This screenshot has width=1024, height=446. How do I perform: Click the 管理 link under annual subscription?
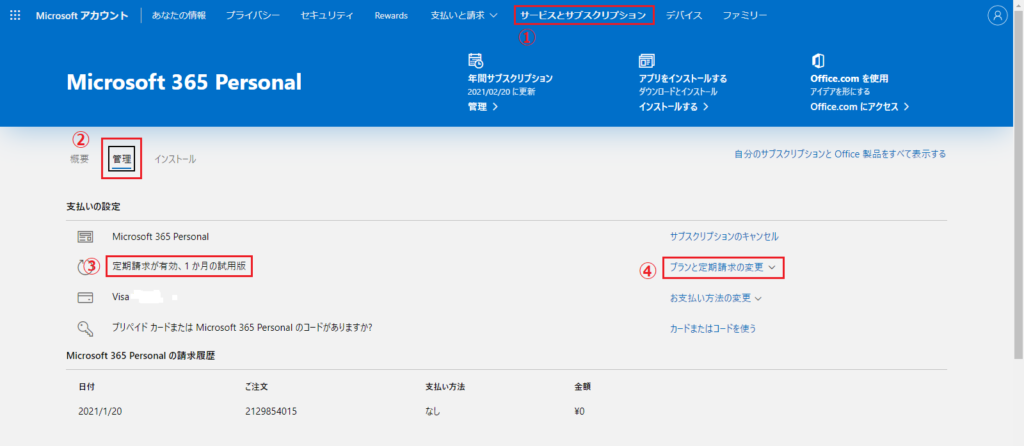[x=483, y=106]
